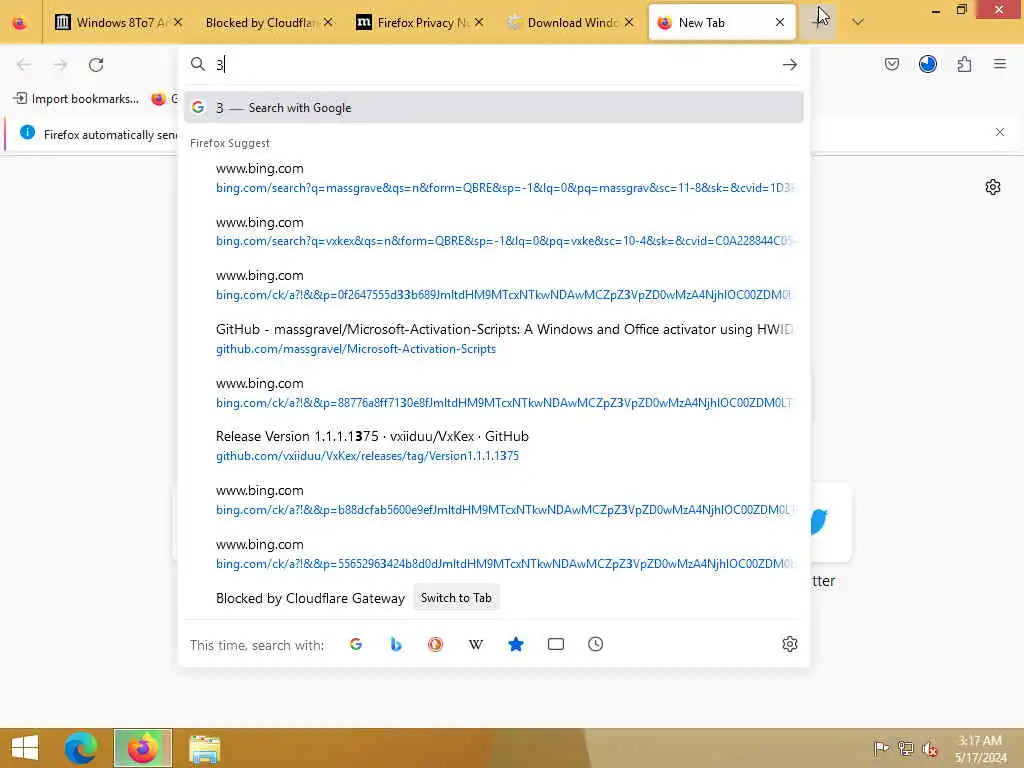Viewport: 1024px width, 768px height.
Task: Search this time with Google
Action: pyautogui.click(x=356, y=645)
